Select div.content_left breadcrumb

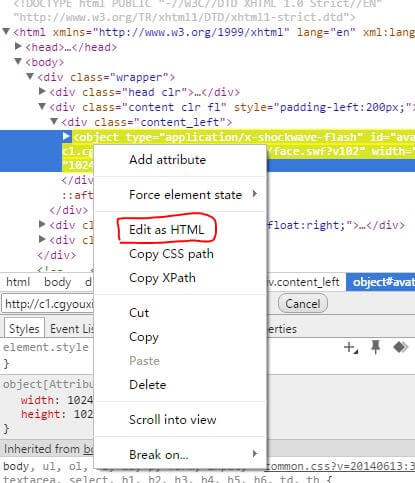303,282
